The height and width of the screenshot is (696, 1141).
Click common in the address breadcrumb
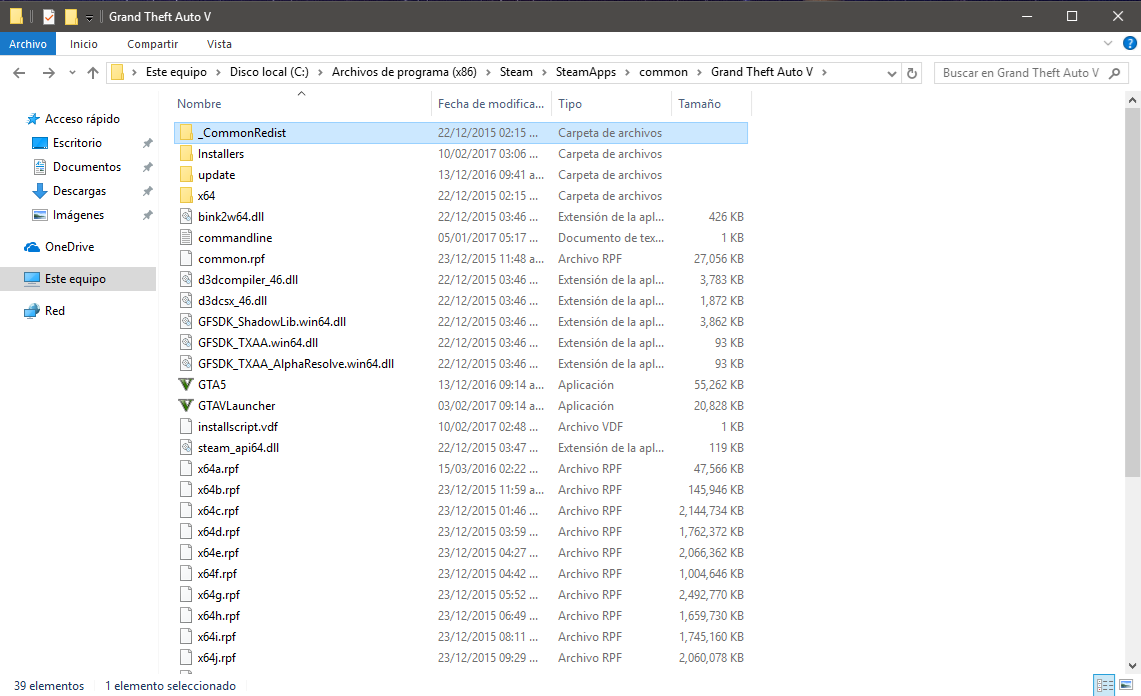[x=663, y=72]
